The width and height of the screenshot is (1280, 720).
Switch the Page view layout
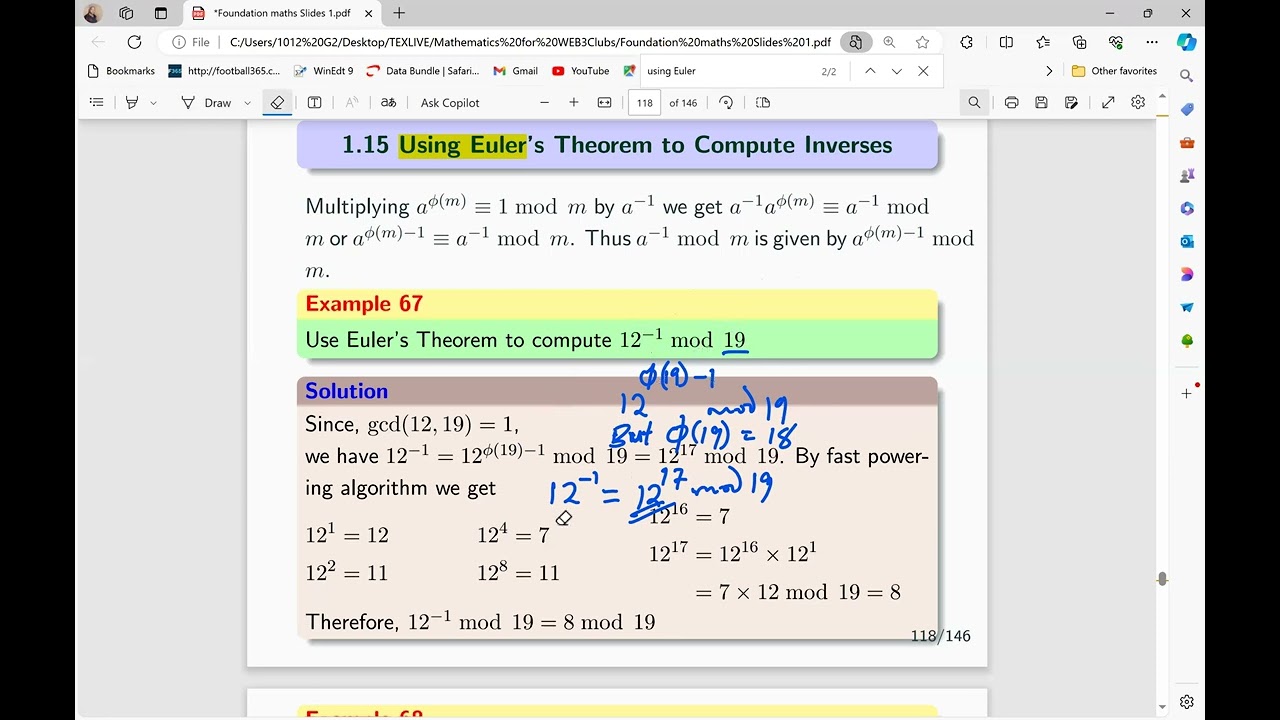pos(763,102)
